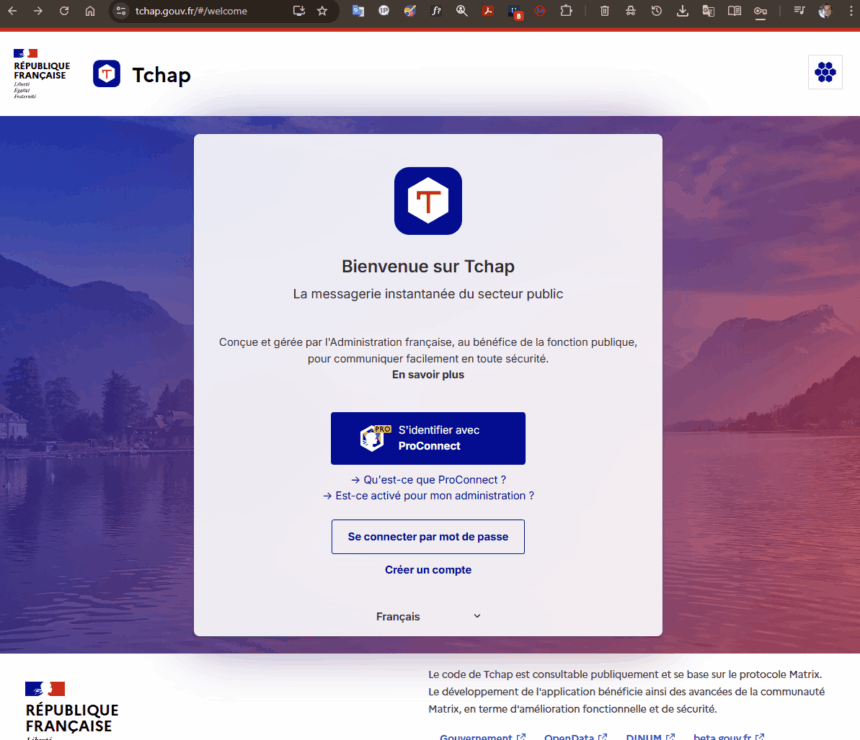Viewport: 860px width, 740px height.
Task: Install app icon in address bar
Action: pyautogui.click(x=299, y=10)
